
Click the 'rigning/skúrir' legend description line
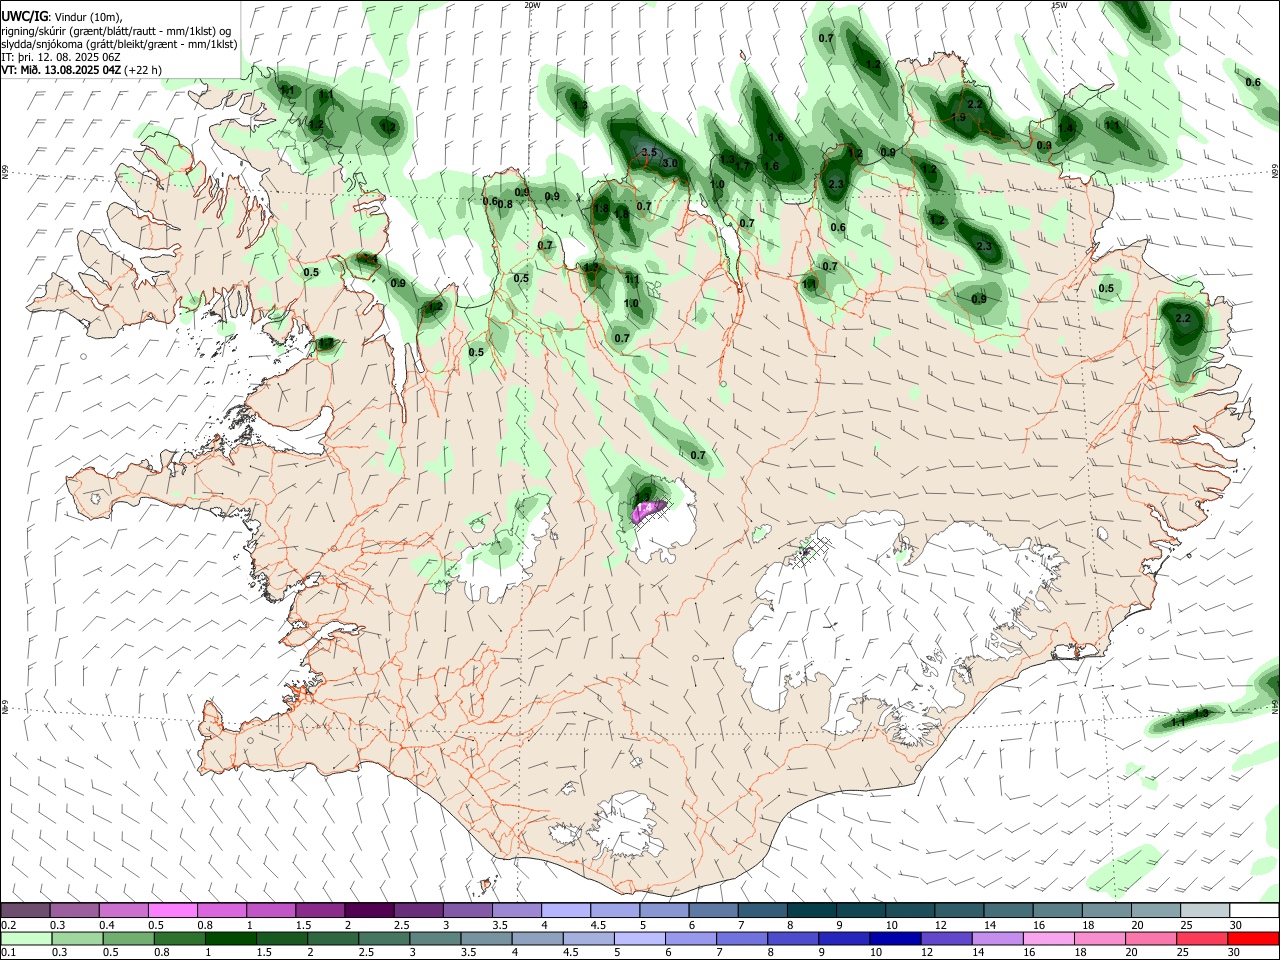point(117,30)
